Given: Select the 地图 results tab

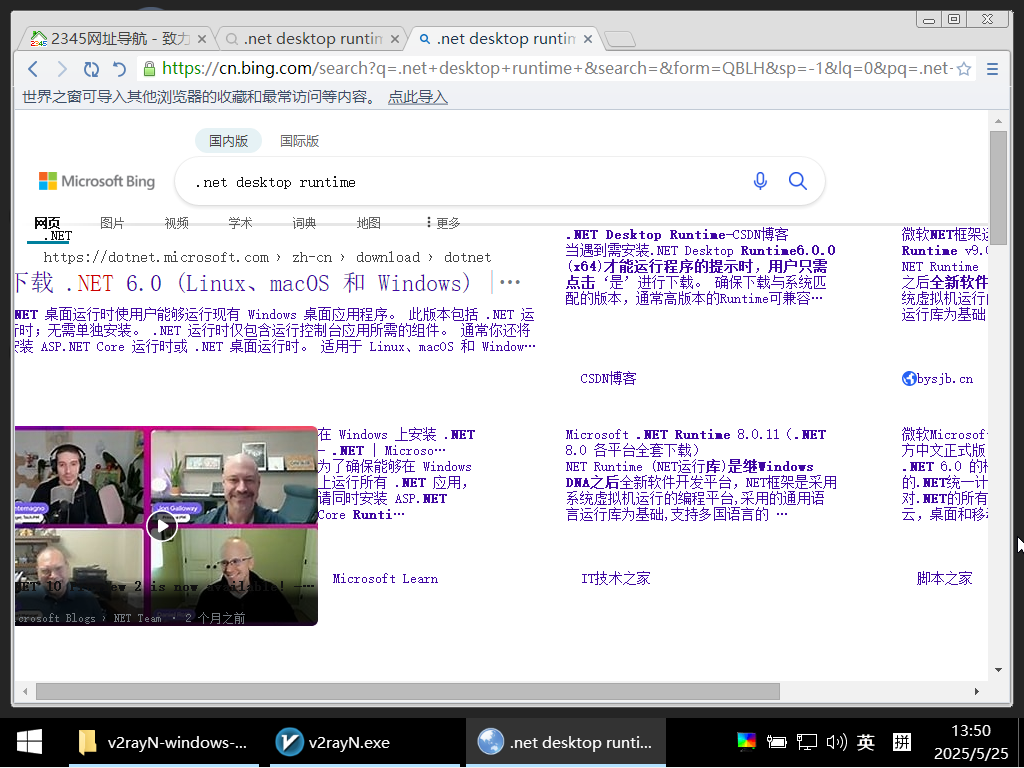Looking at the screenshot, I should [x=368, y=223].
